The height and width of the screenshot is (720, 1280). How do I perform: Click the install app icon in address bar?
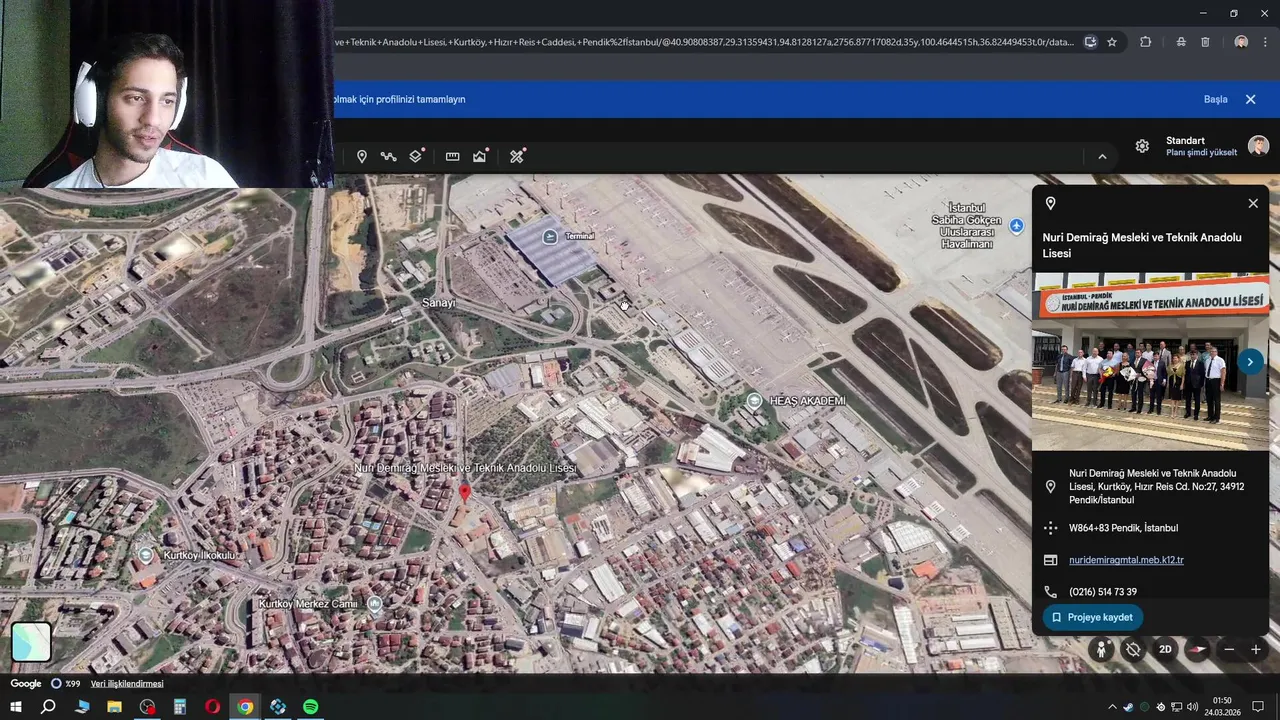tap(1090, 42)
